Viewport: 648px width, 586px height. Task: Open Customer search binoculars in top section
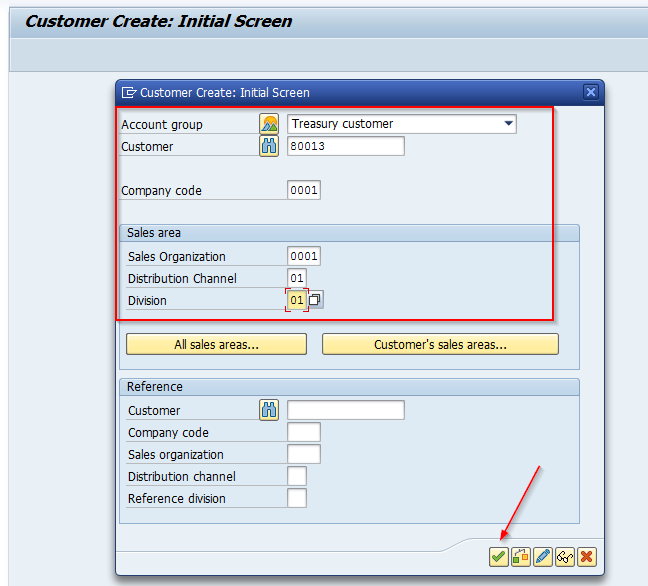click(269, 146)
